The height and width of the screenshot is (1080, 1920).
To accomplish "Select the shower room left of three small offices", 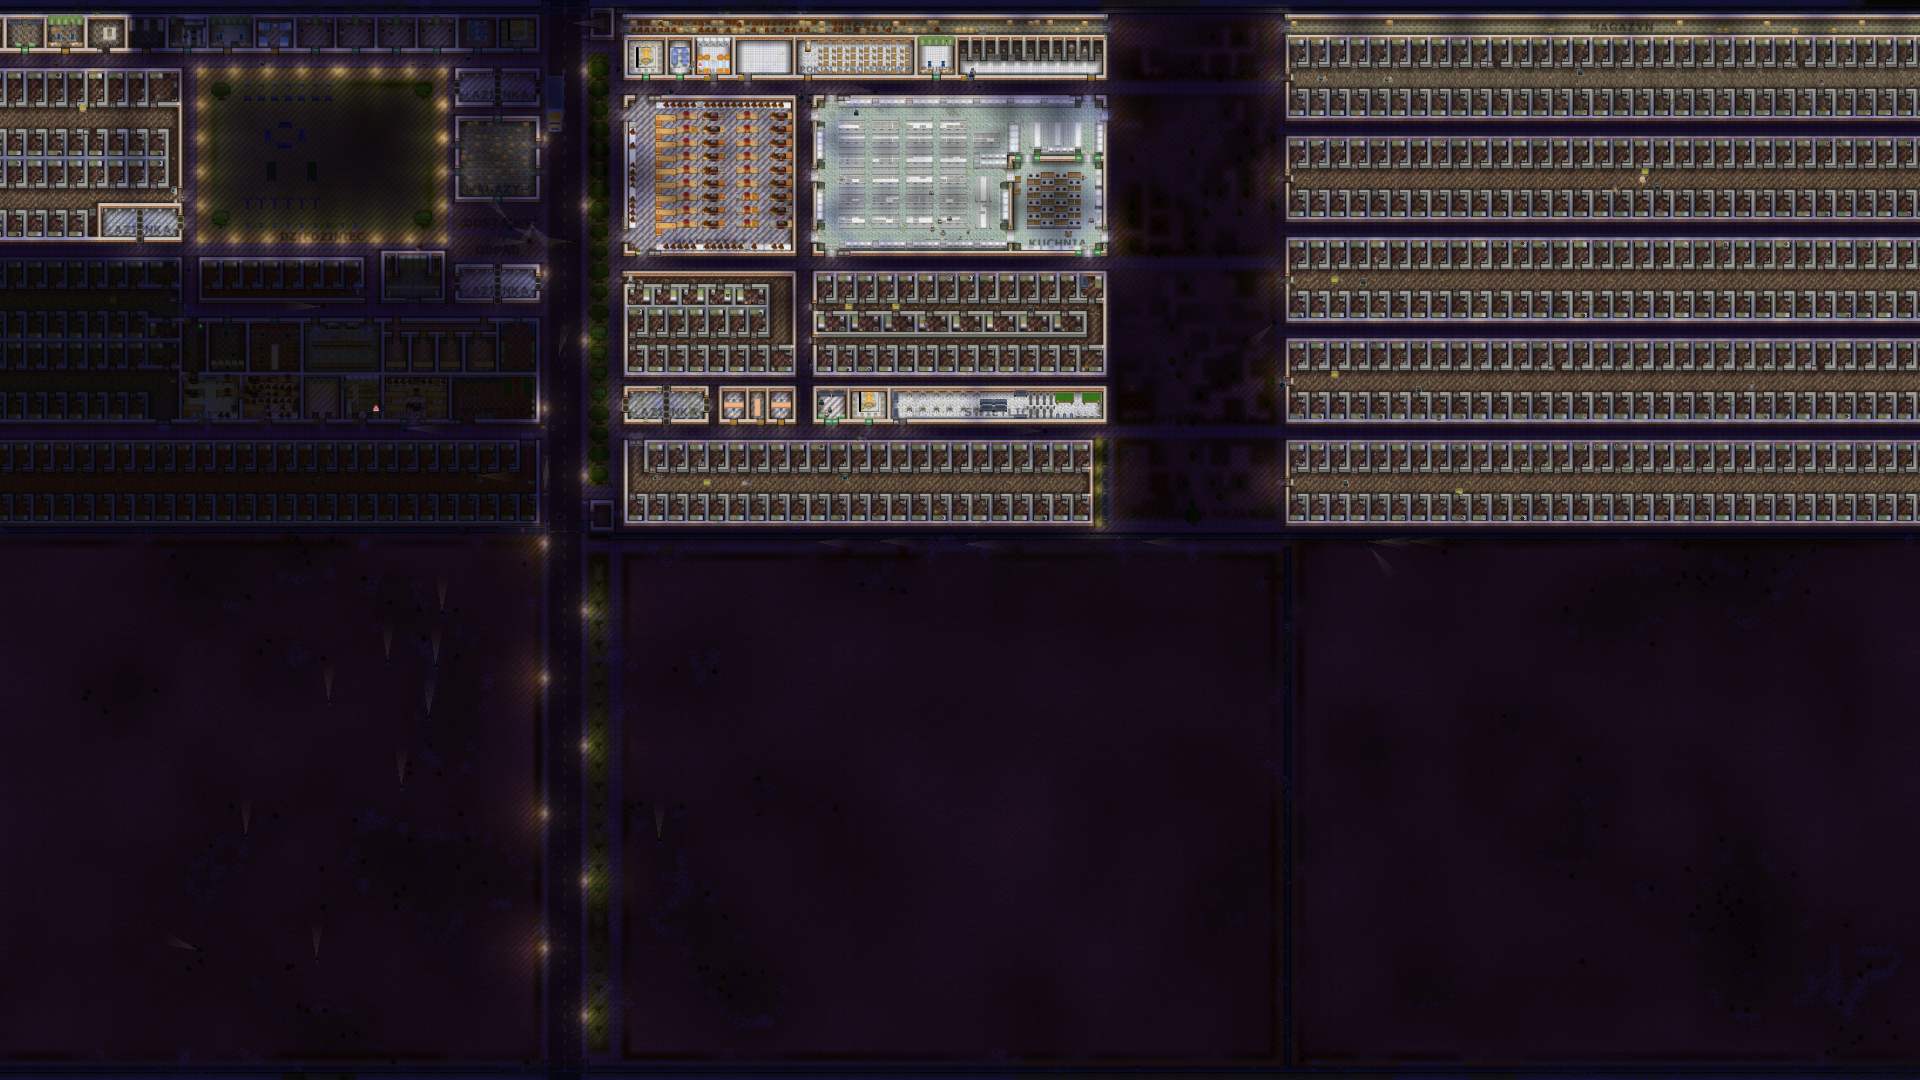I will 666,405.
